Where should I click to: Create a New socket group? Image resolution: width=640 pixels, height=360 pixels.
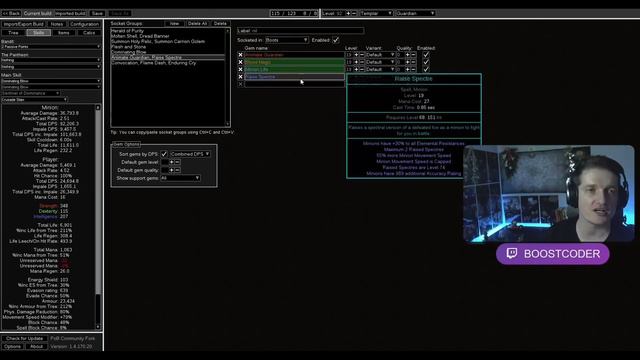coord(174,24)
